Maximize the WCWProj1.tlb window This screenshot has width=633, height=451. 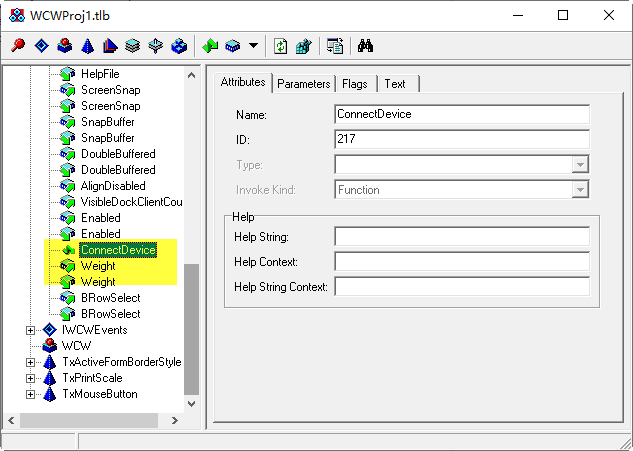(x=563, y=15)
